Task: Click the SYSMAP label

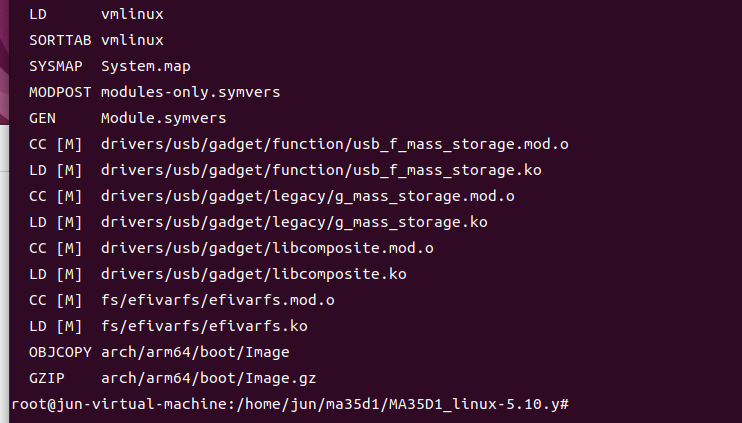Action: click(56, 66)
